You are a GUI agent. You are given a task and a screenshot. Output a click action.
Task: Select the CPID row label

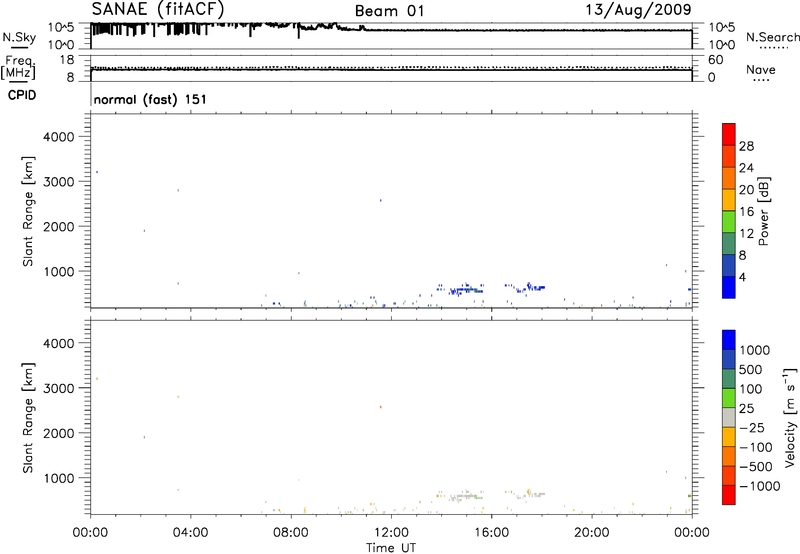click(22, 95)
